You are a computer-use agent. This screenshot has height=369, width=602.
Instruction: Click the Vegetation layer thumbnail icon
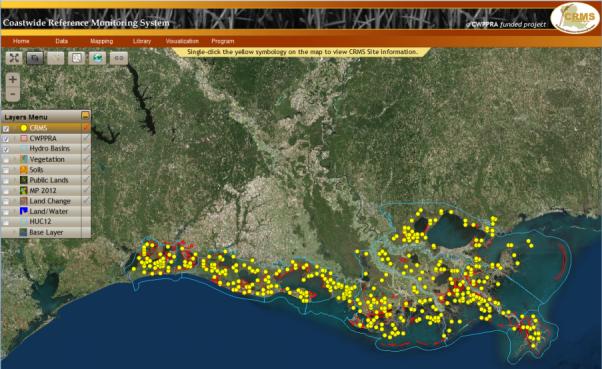tap(24, 159)
